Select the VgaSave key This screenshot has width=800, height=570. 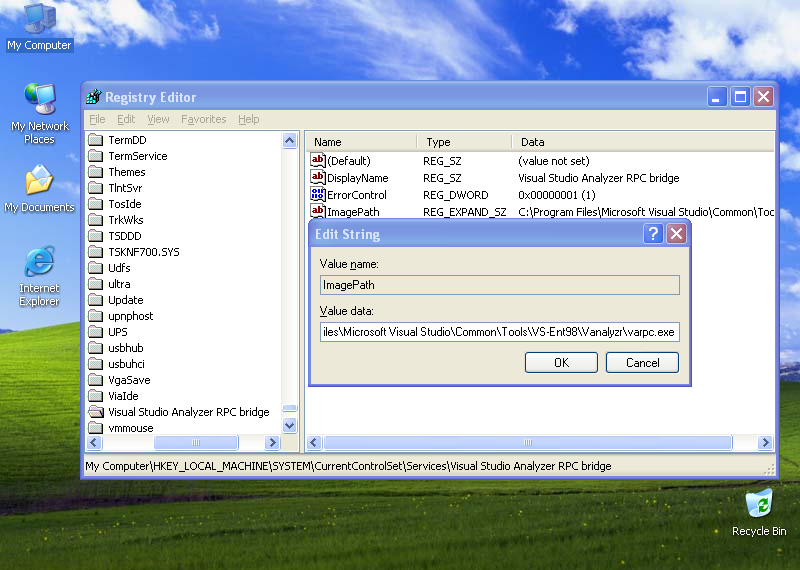[129, 380]
